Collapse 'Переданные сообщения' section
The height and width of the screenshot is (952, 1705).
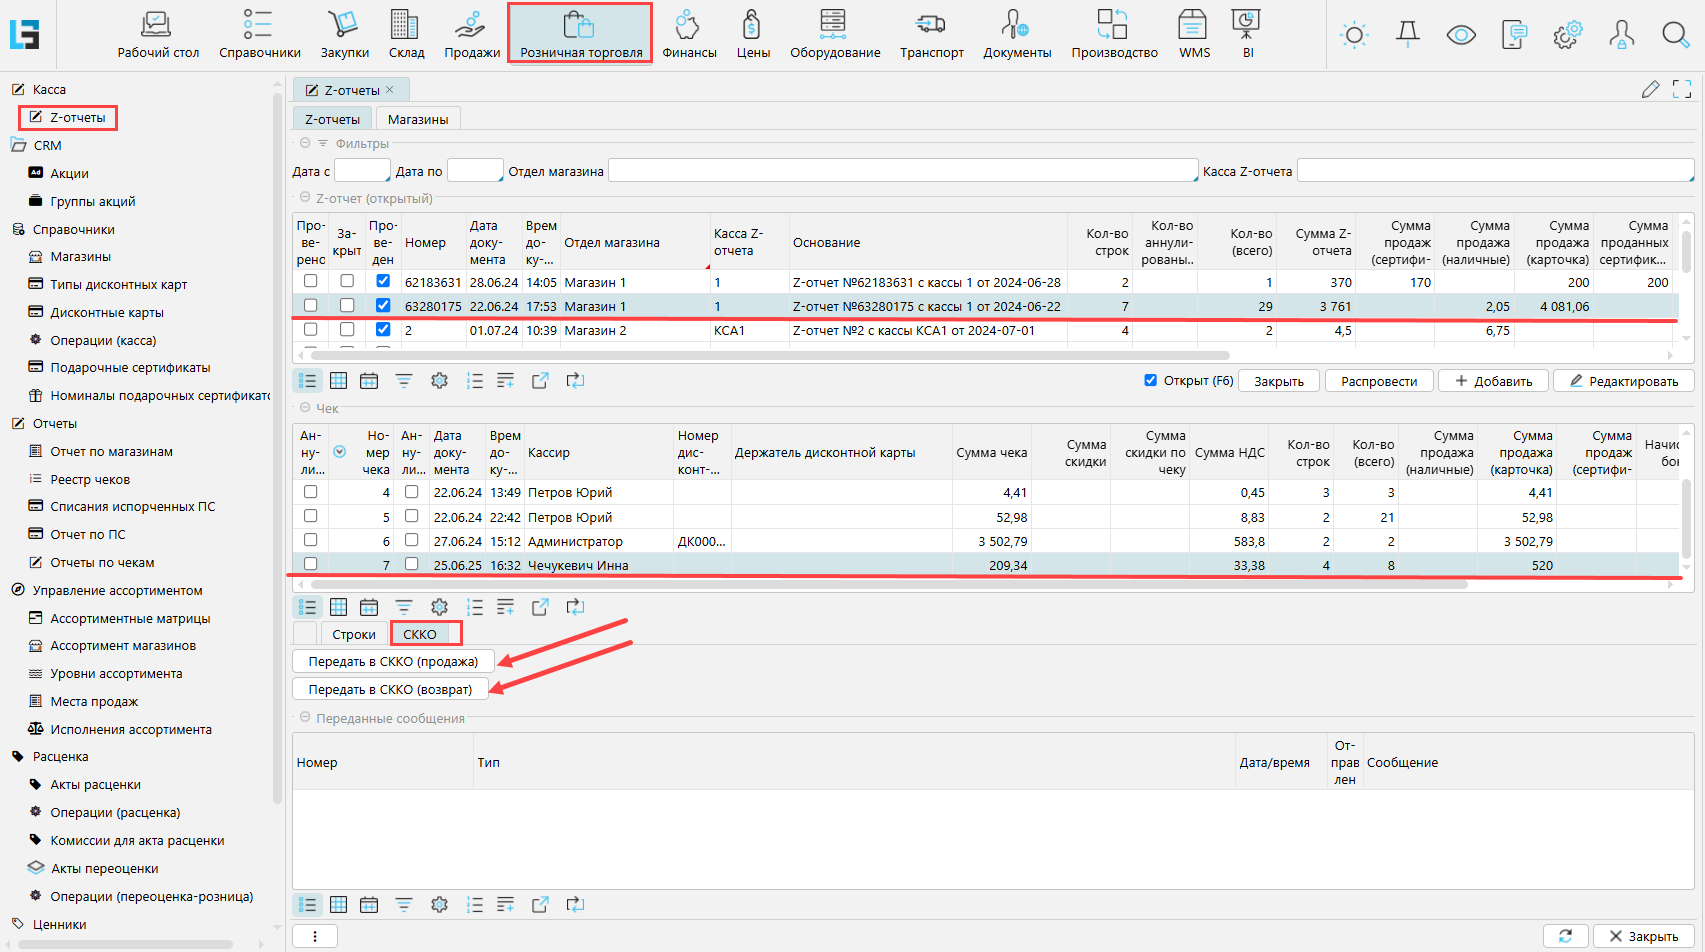(305, 718)
